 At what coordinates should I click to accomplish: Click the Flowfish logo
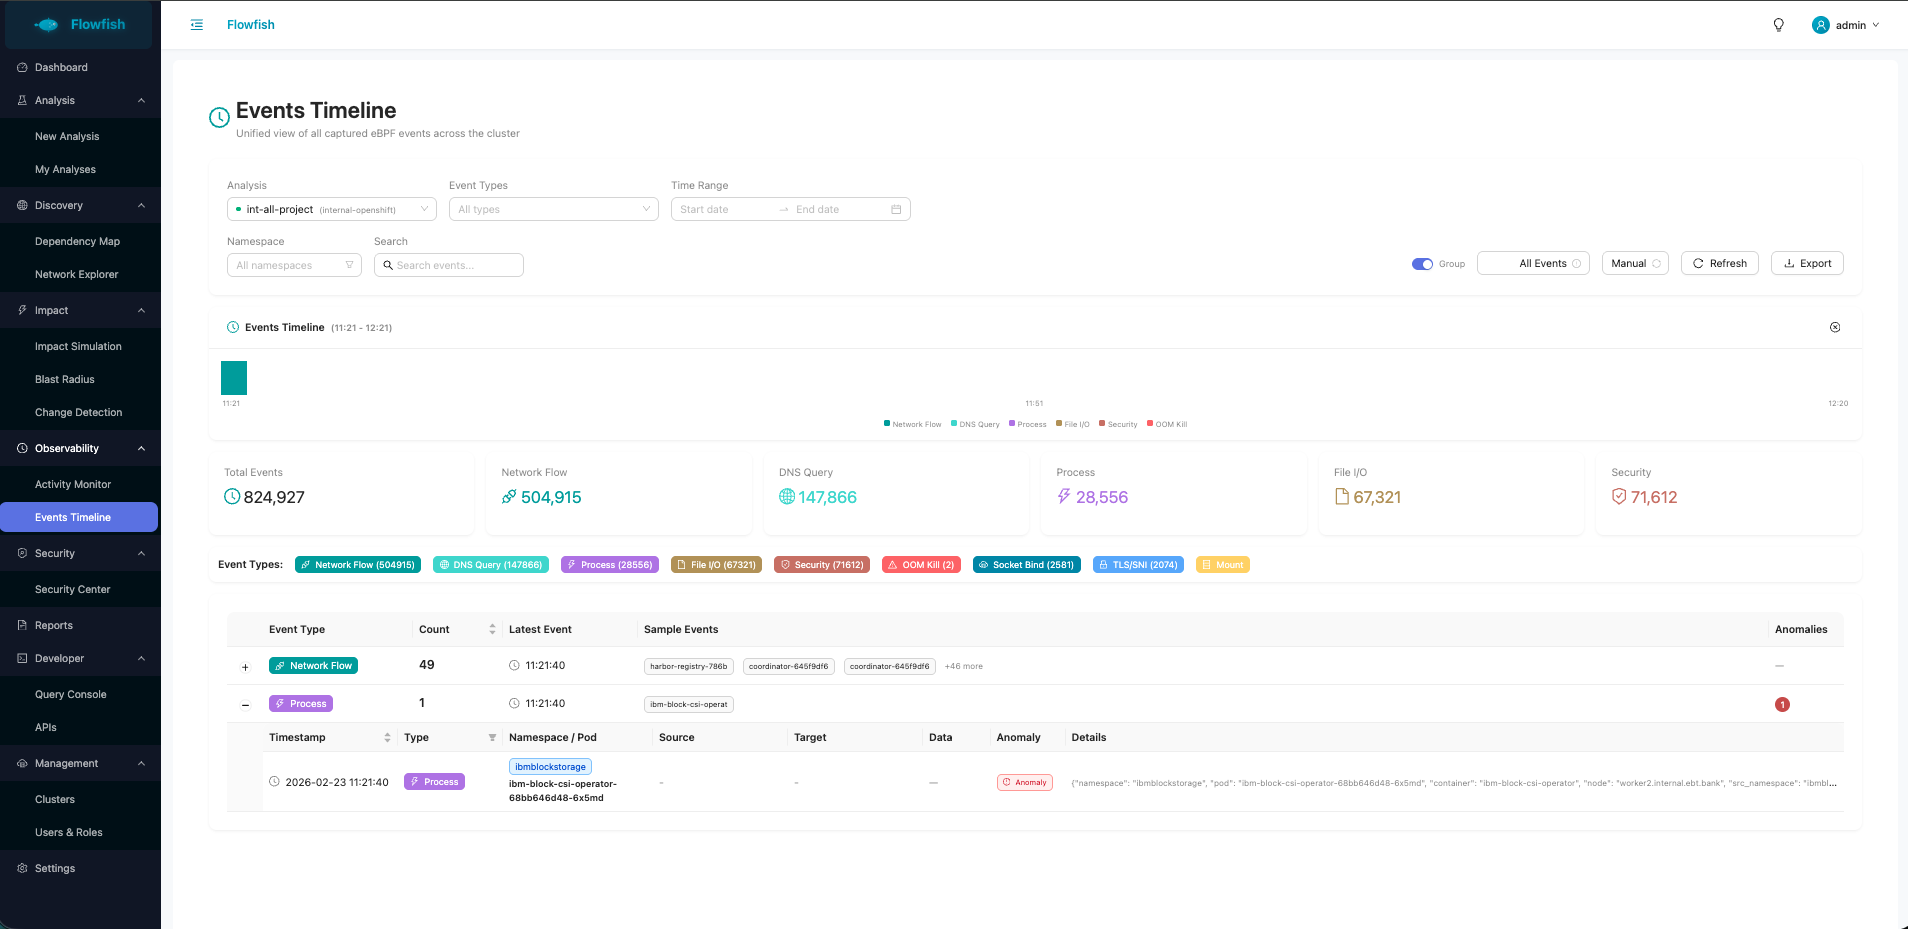click(x=80, y=25)
